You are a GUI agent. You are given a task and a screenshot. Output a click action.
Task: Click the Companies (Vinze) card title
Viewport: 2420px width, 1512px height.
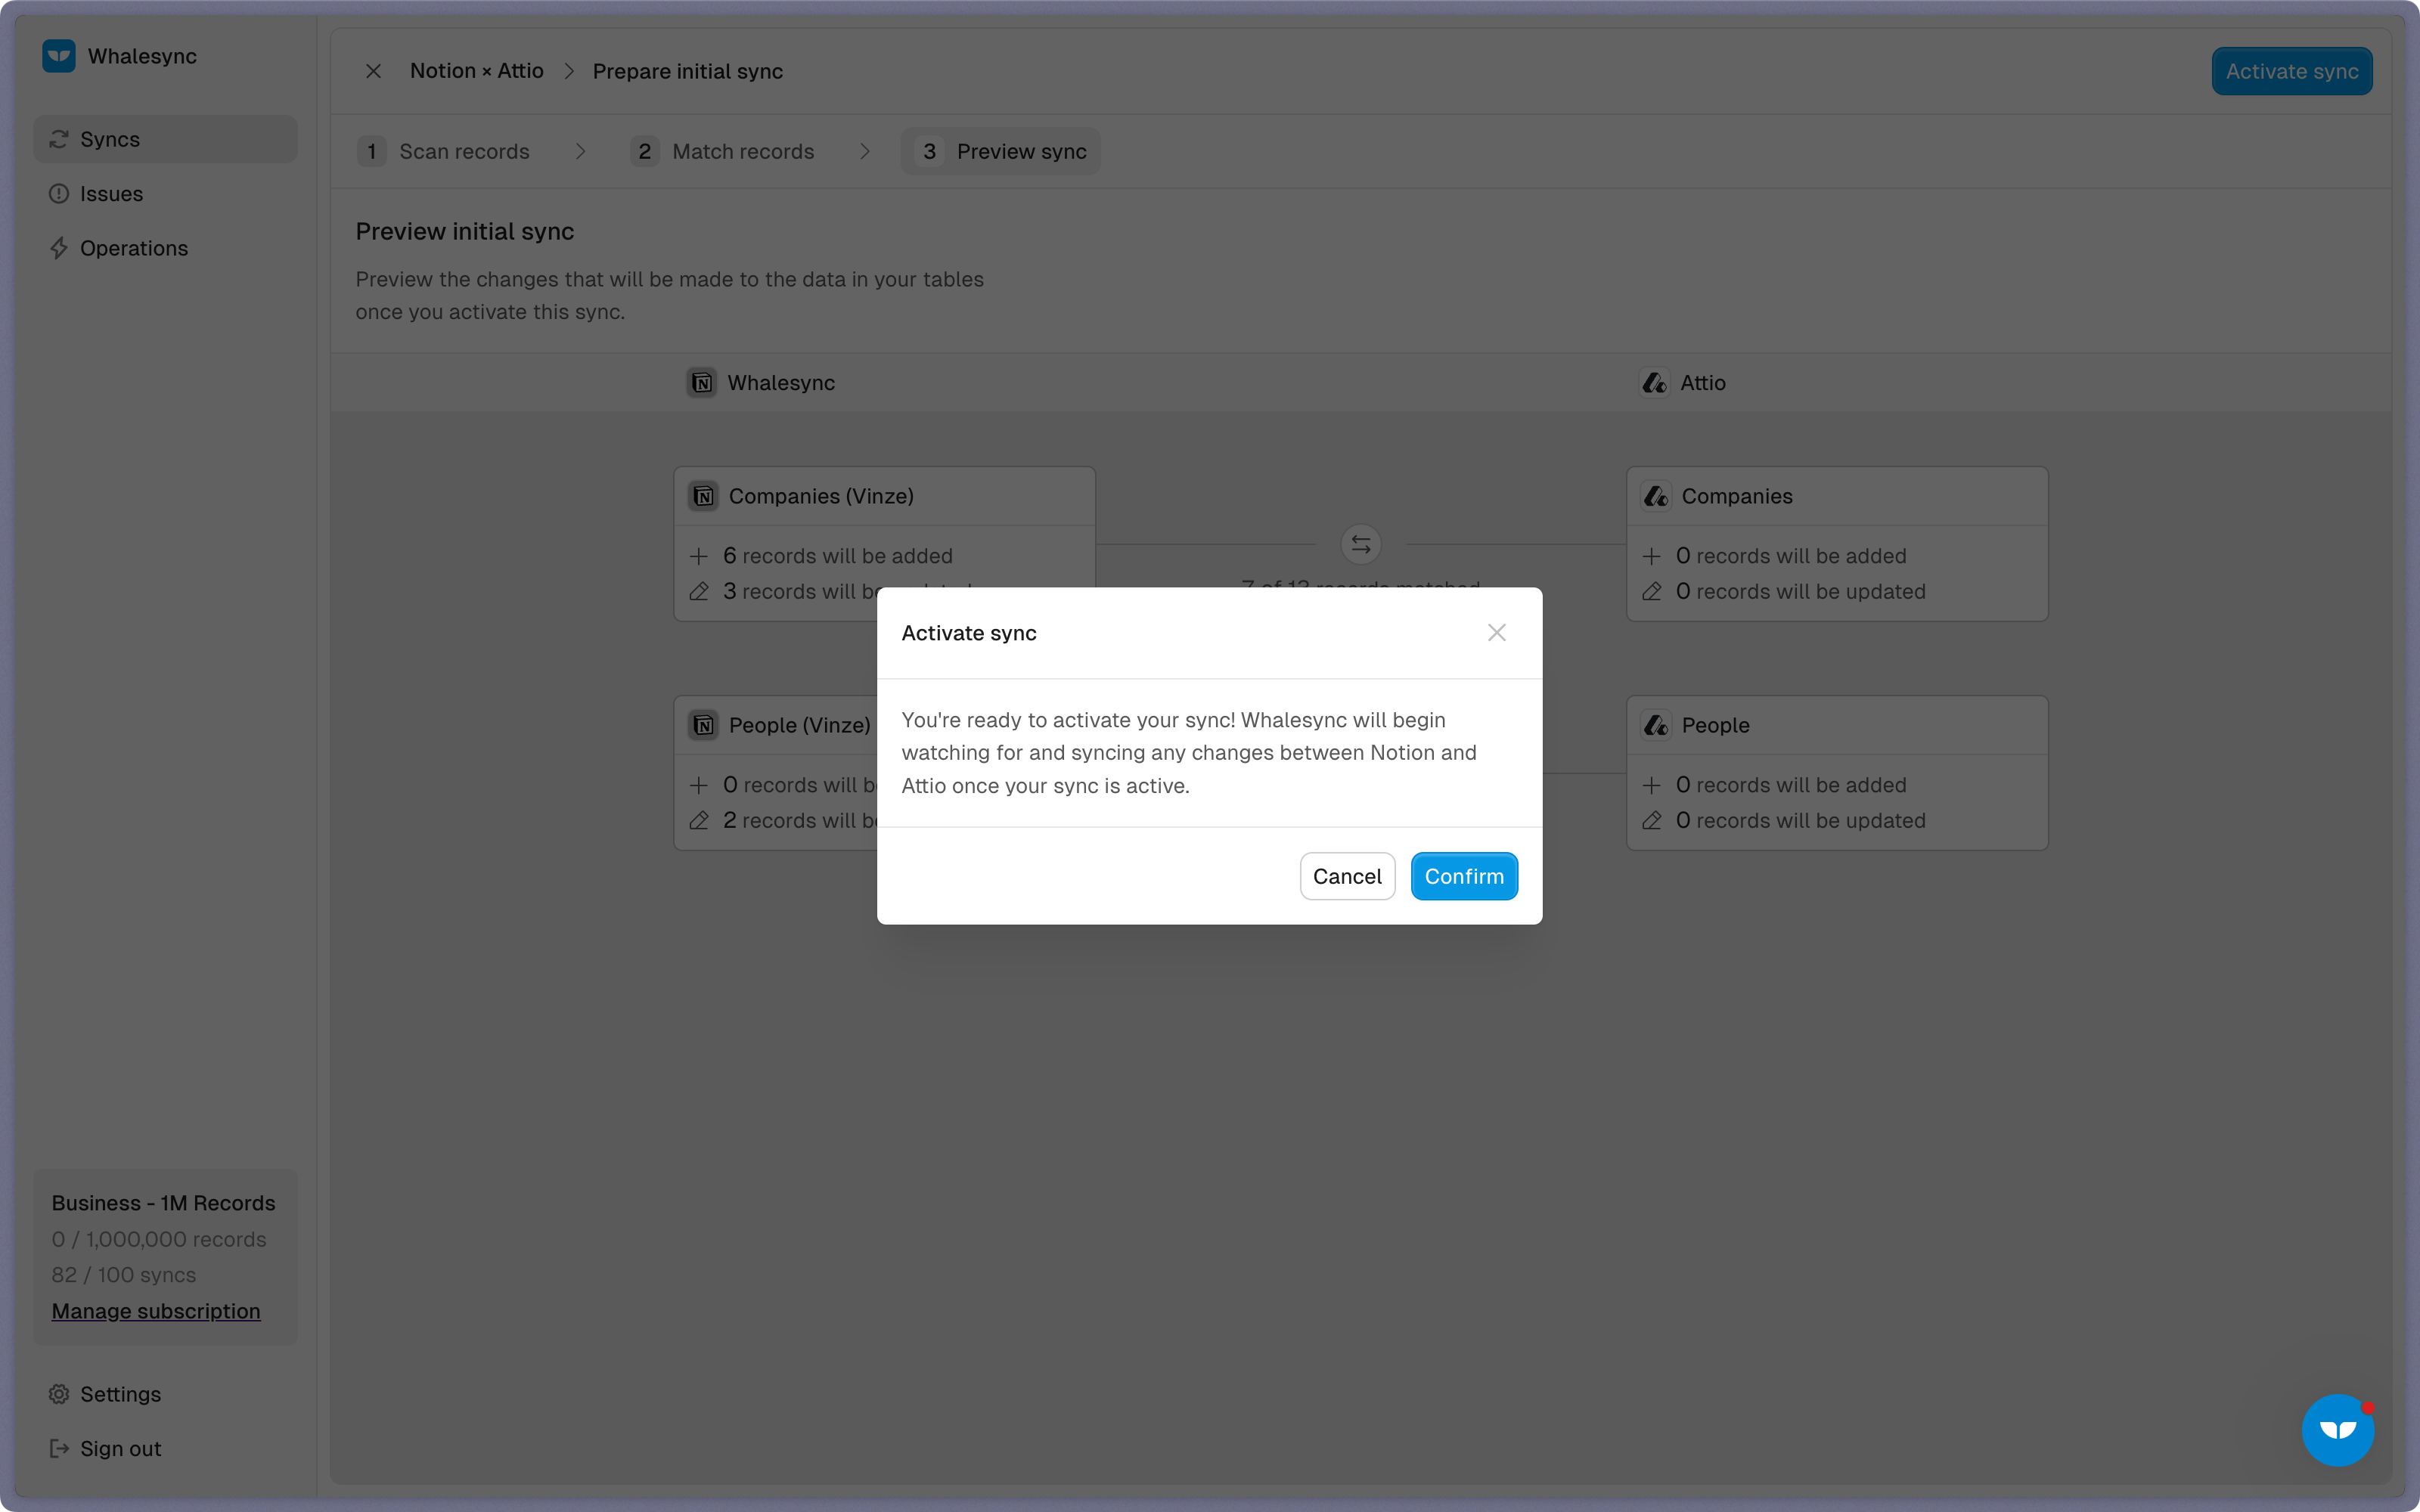pos(821,496)
